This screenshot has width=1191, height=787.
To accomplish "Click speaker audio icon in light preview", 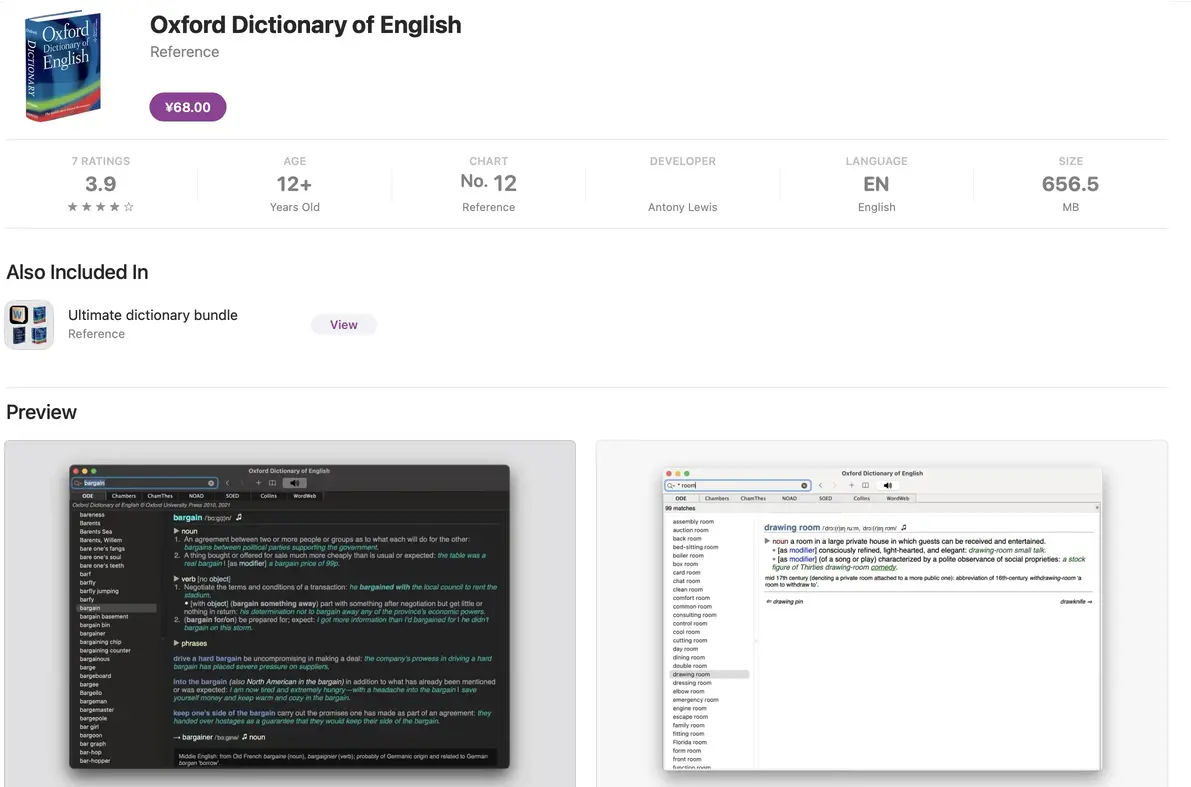I will [887, 485].
